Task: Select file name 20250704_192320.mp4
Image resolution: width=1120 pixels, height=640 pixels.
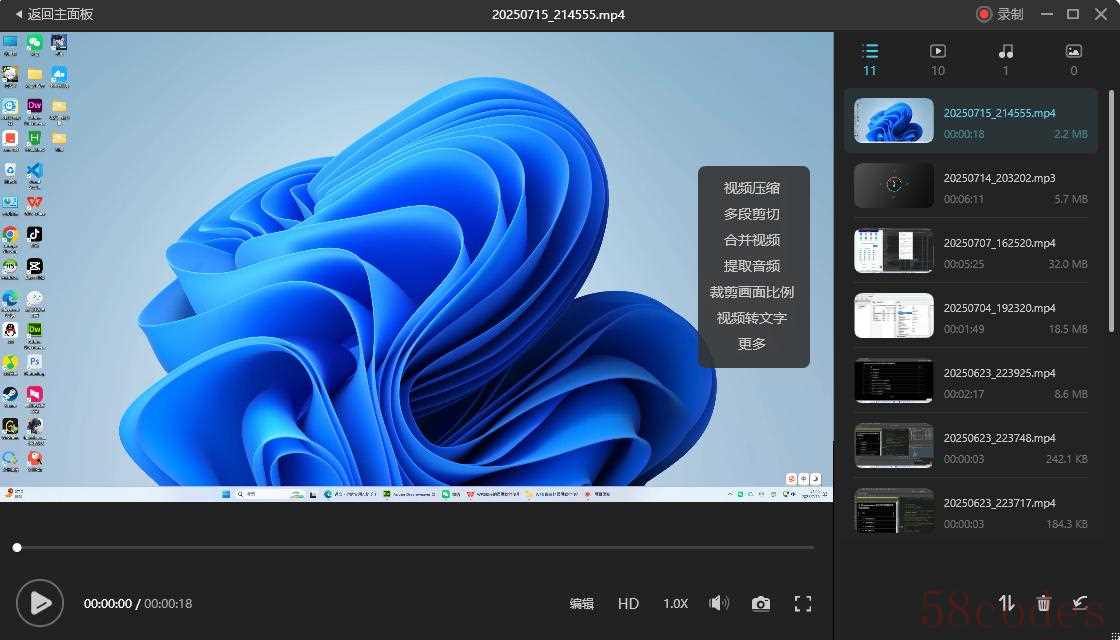Action: point(999,308)
